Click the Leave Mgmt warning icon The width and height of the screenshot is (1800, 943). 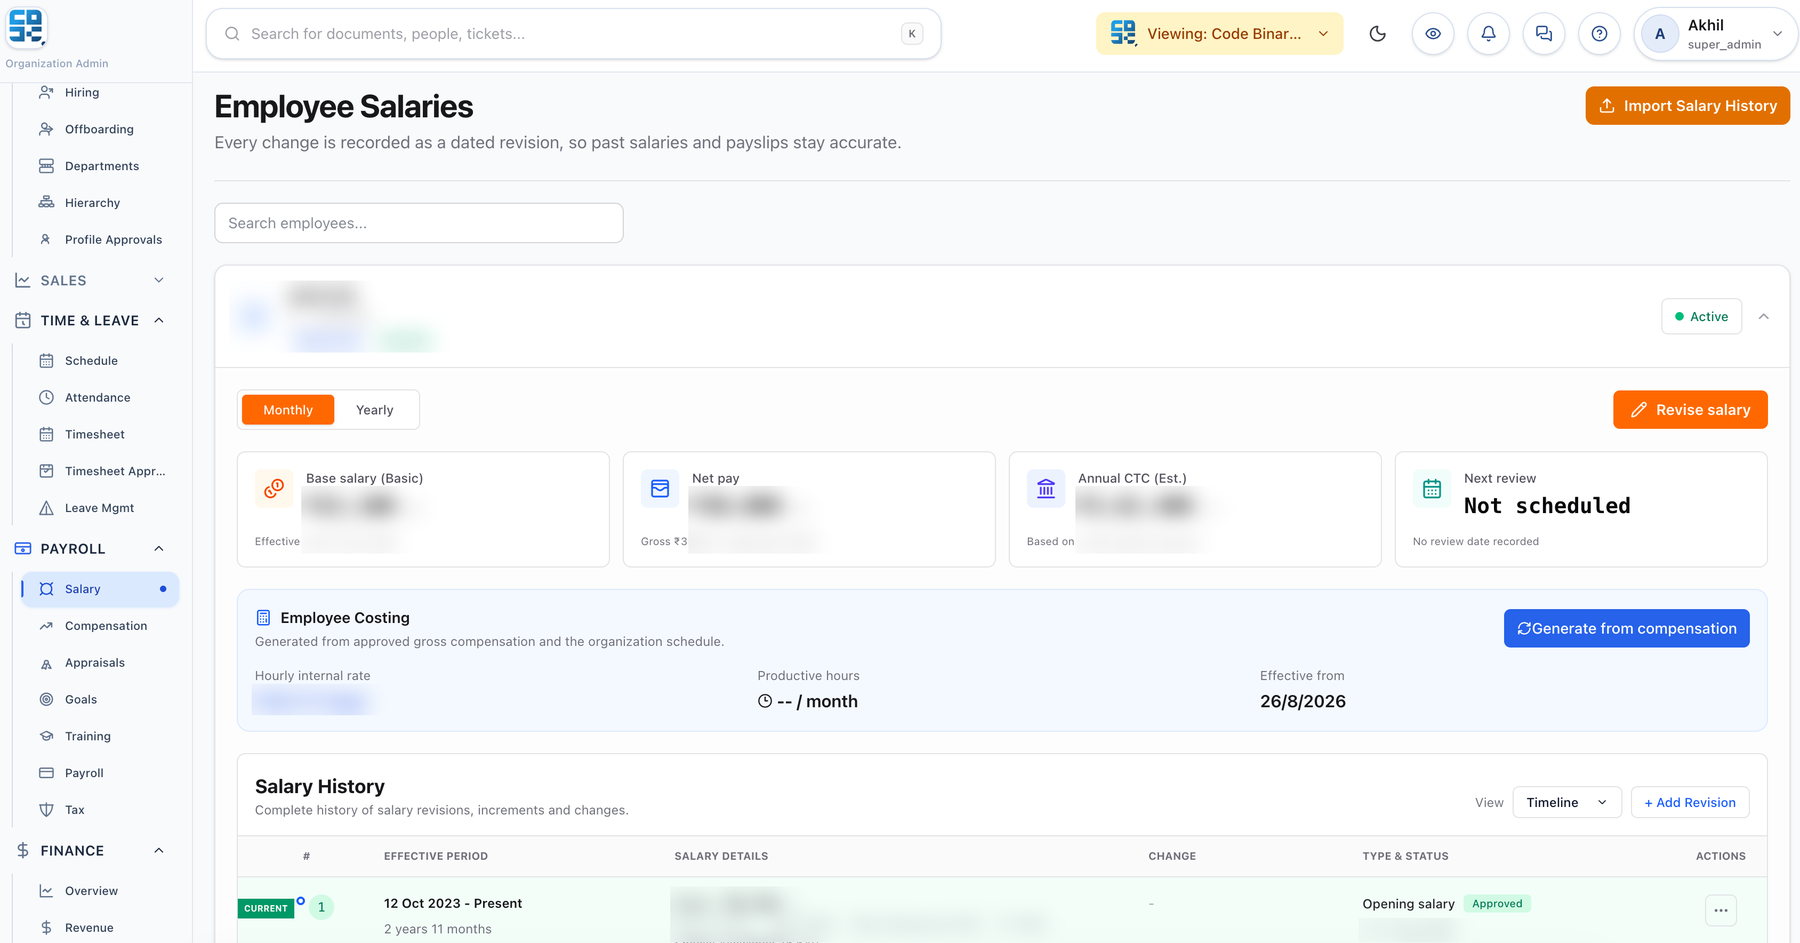coord(46,508)
